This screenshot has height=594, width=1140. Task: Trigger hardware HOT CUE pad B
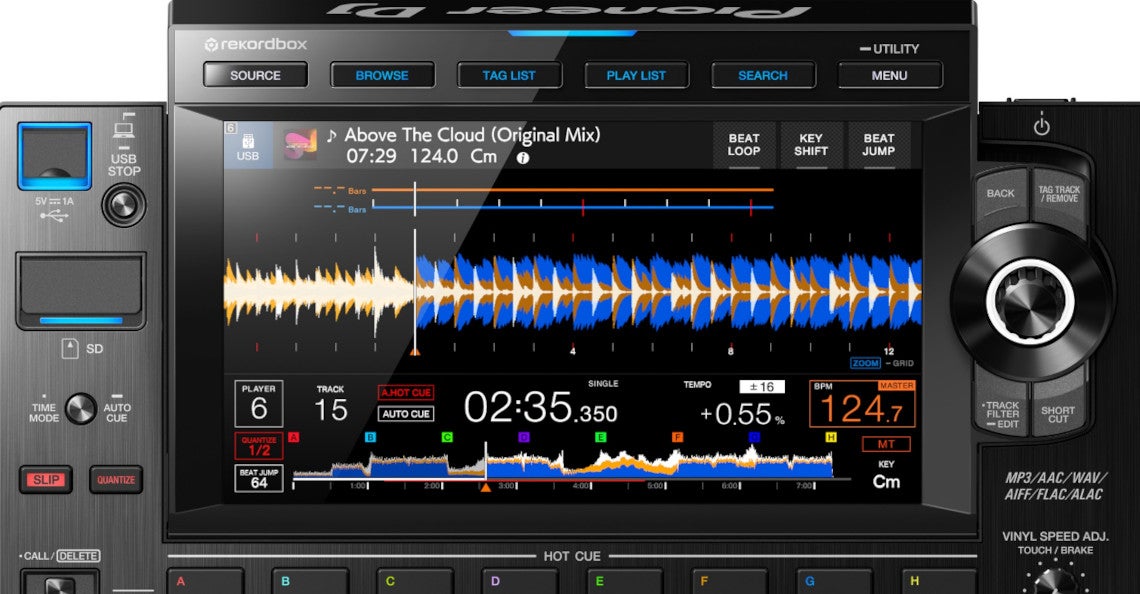point(310,582)
